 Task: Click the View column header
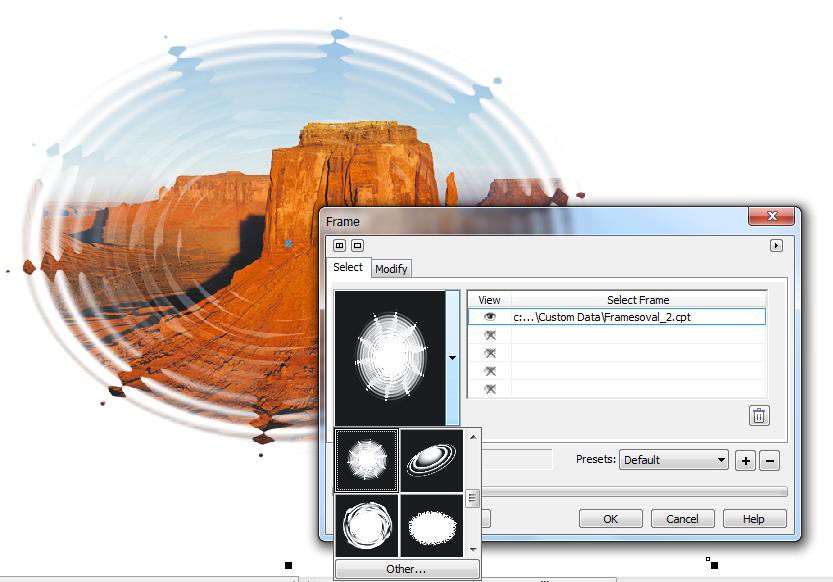(489, 300)
